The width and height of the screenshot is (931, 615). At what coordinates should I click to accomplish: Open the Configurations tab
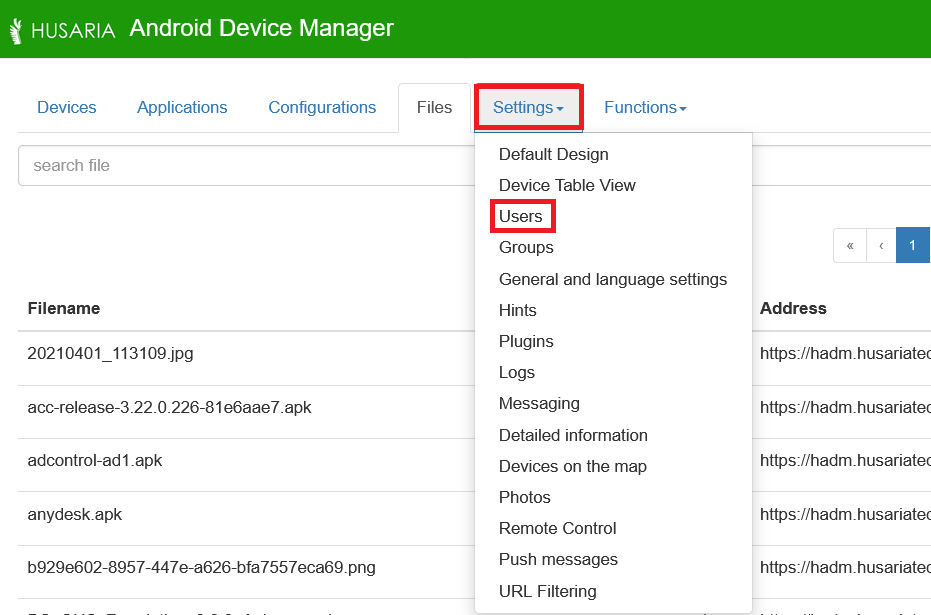point(322,107)
